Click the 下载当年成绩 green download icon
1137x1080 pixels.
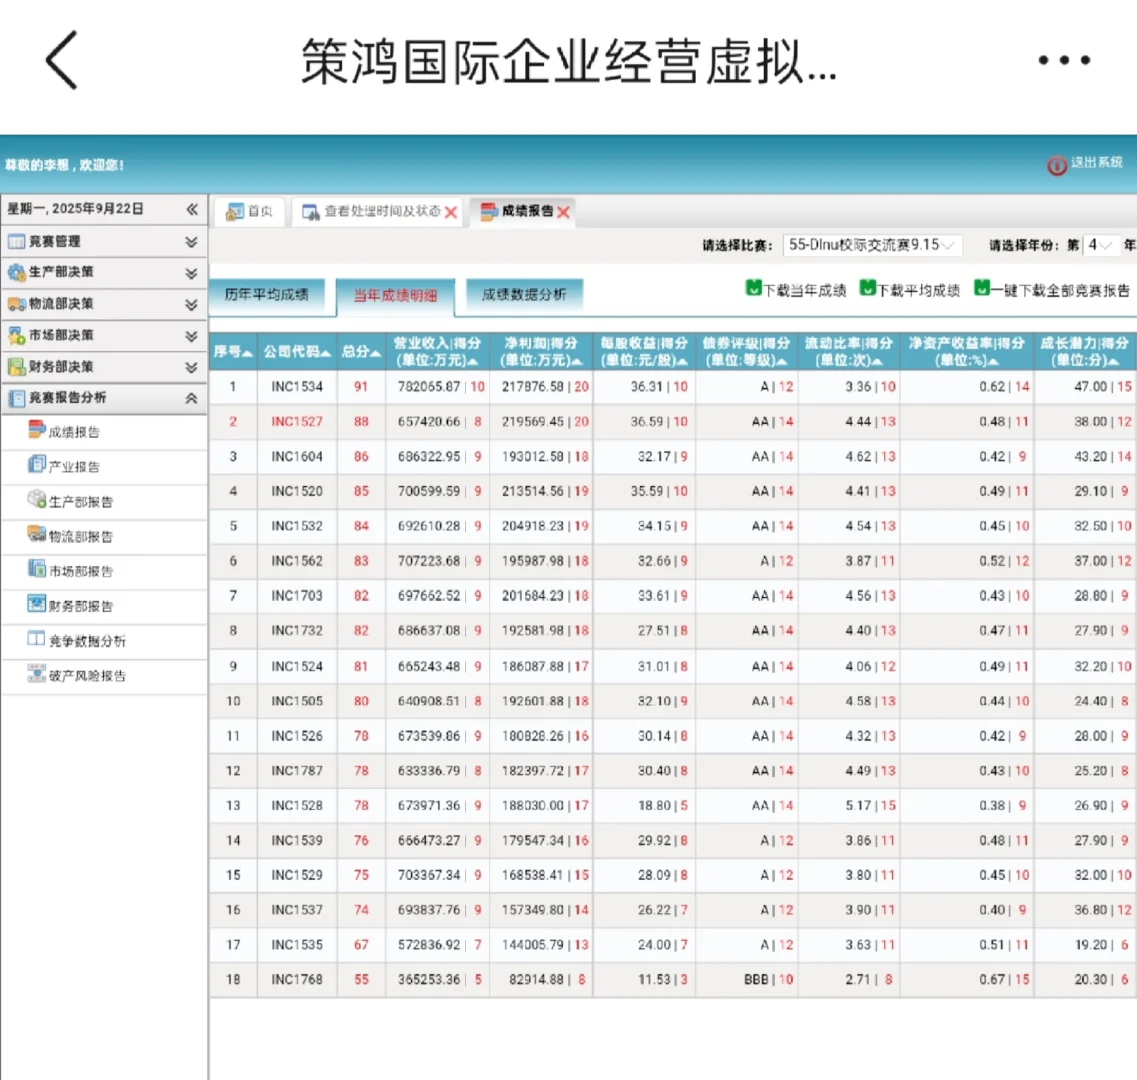pyautogui.click(x=753, y=288)
